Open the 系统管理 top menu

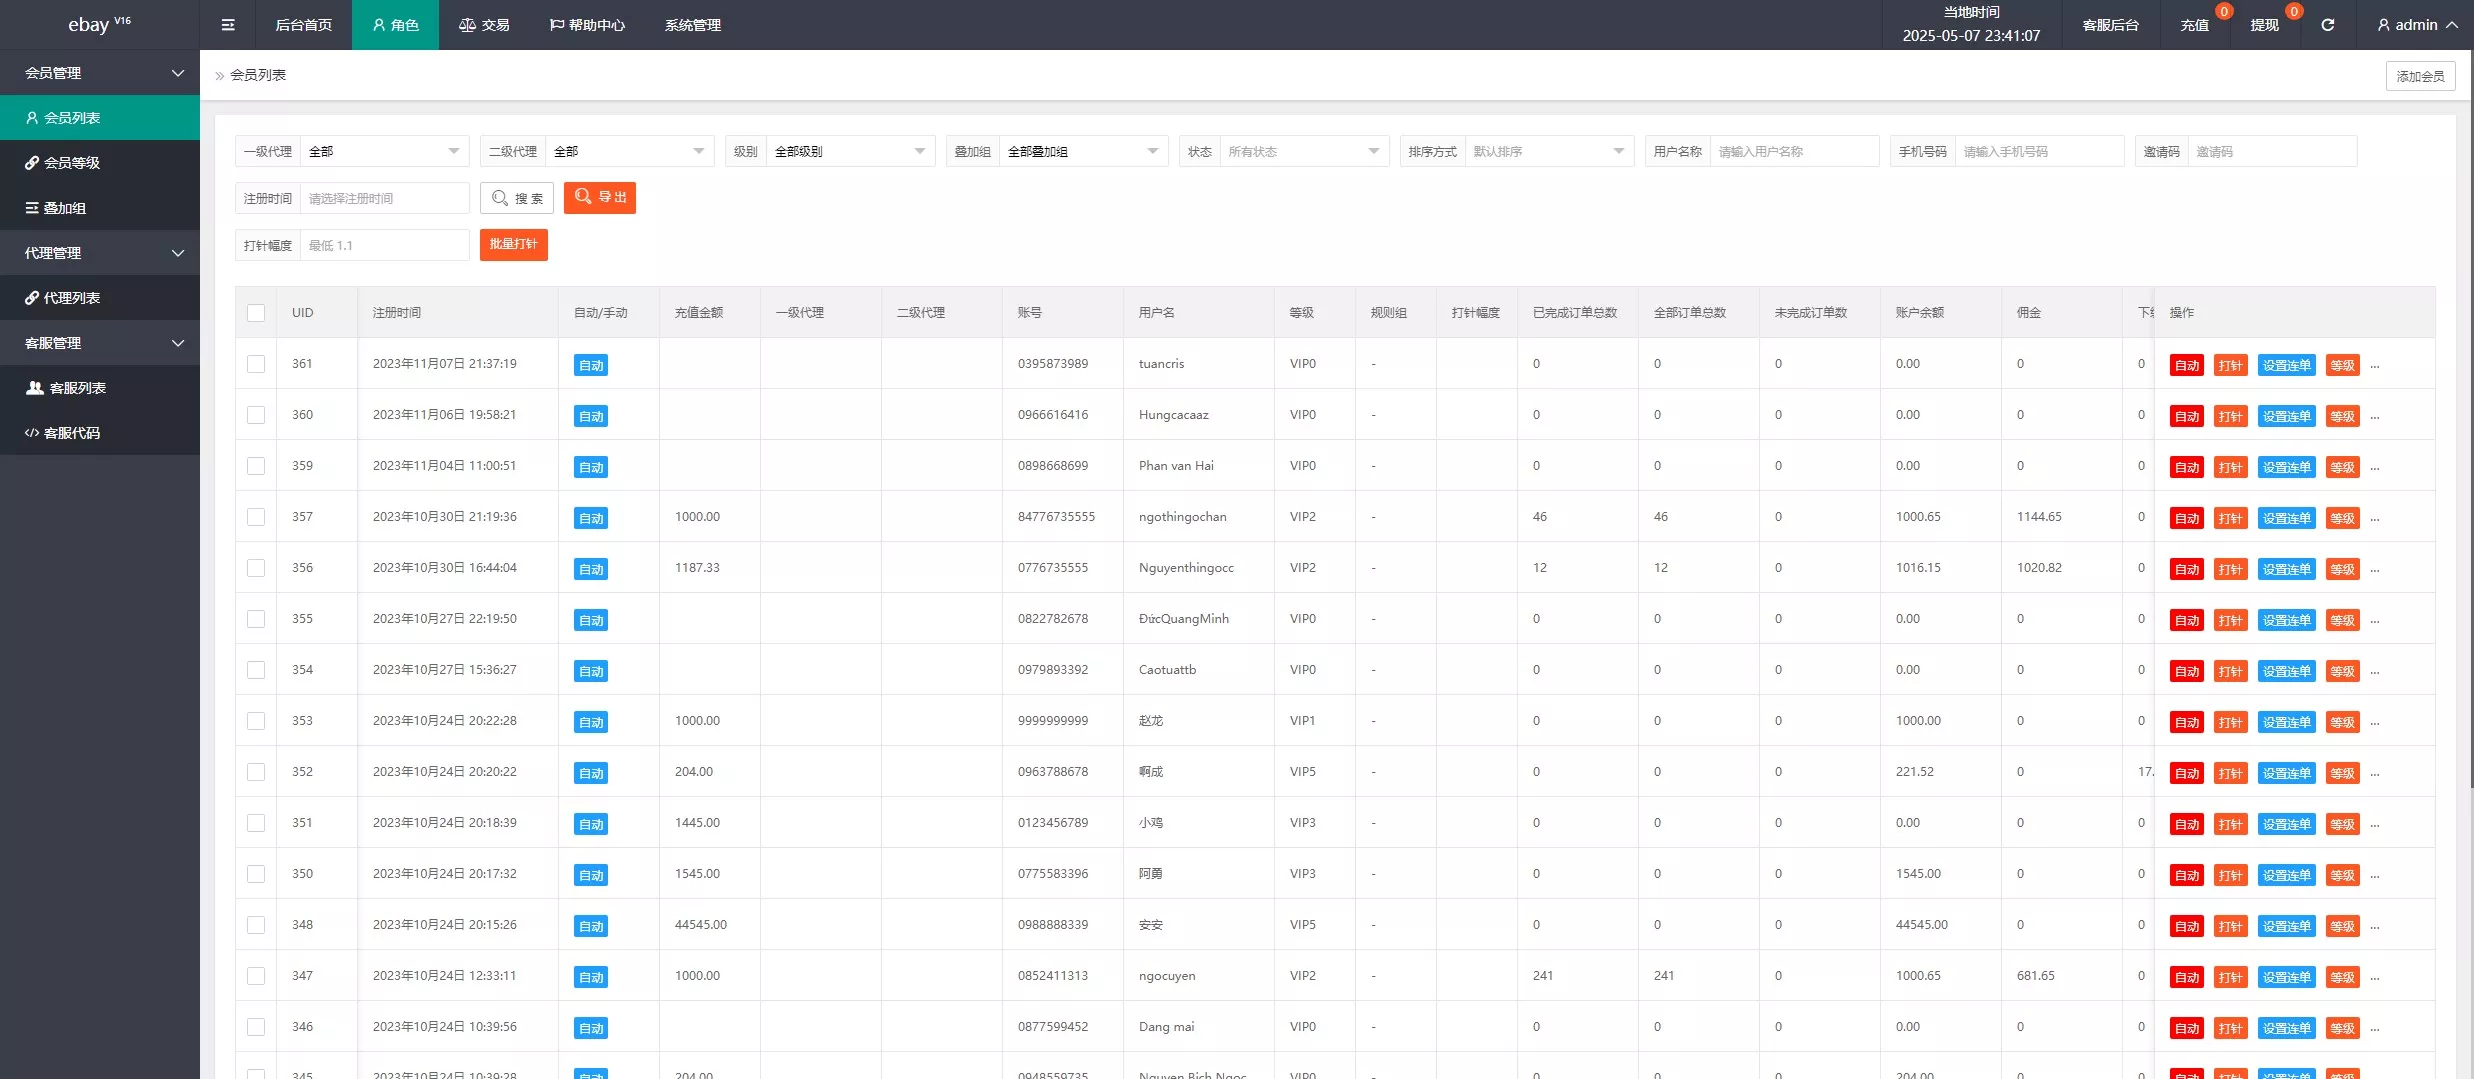[x=692, y=25]
